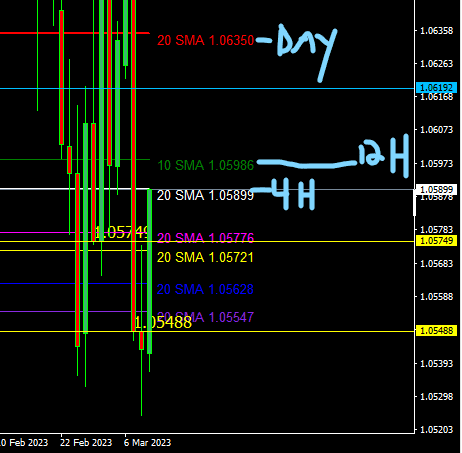Click the small red candle below 1.05488 line
The image size is (462, 453).
pyautogui.click(x=141, y=340)
